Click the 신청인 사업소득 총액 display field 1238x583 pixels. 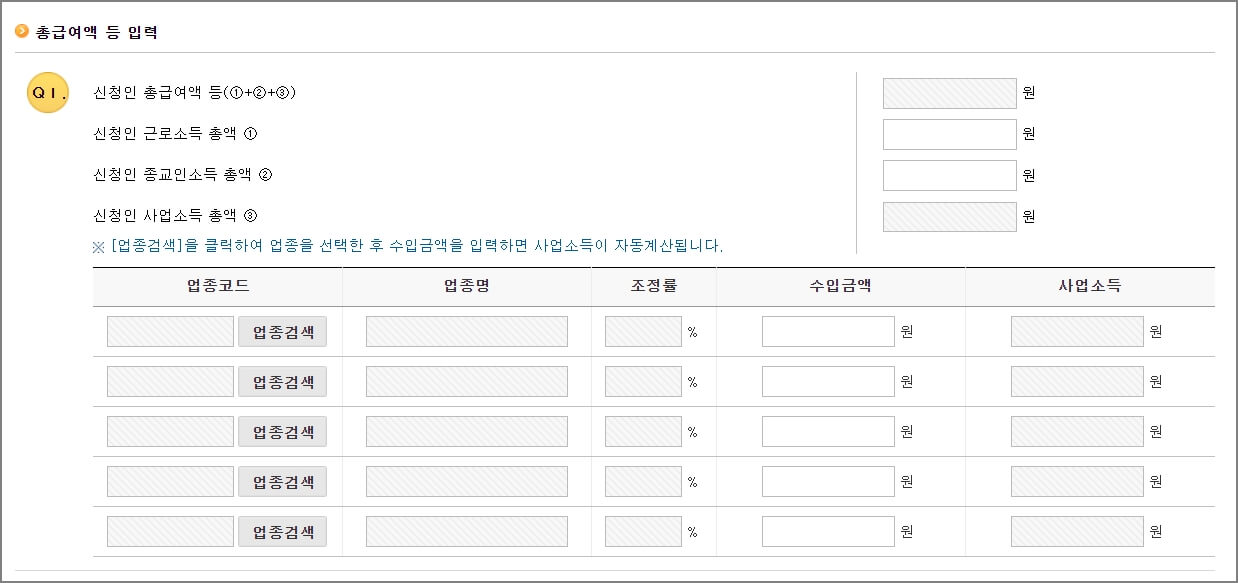tap(948, 215)
